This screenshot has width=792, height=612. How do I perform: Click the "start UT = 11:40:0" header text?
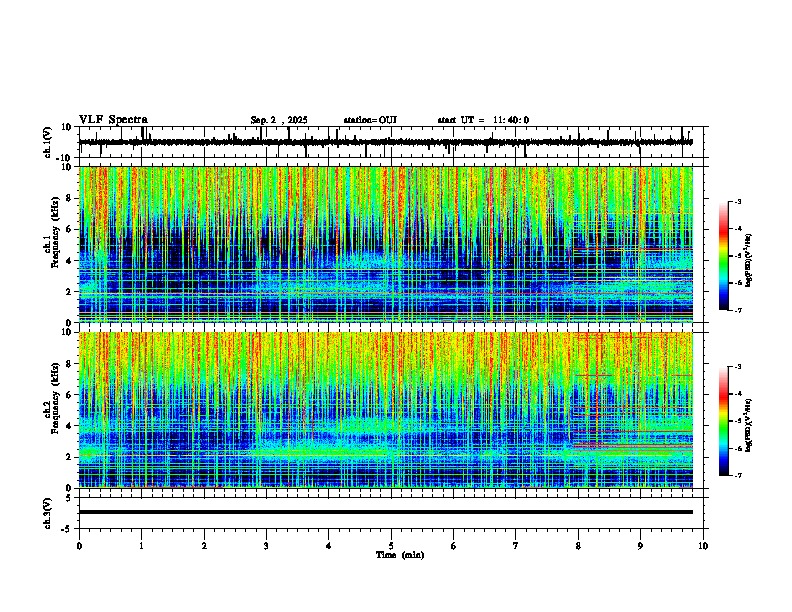tap(483, 120)
